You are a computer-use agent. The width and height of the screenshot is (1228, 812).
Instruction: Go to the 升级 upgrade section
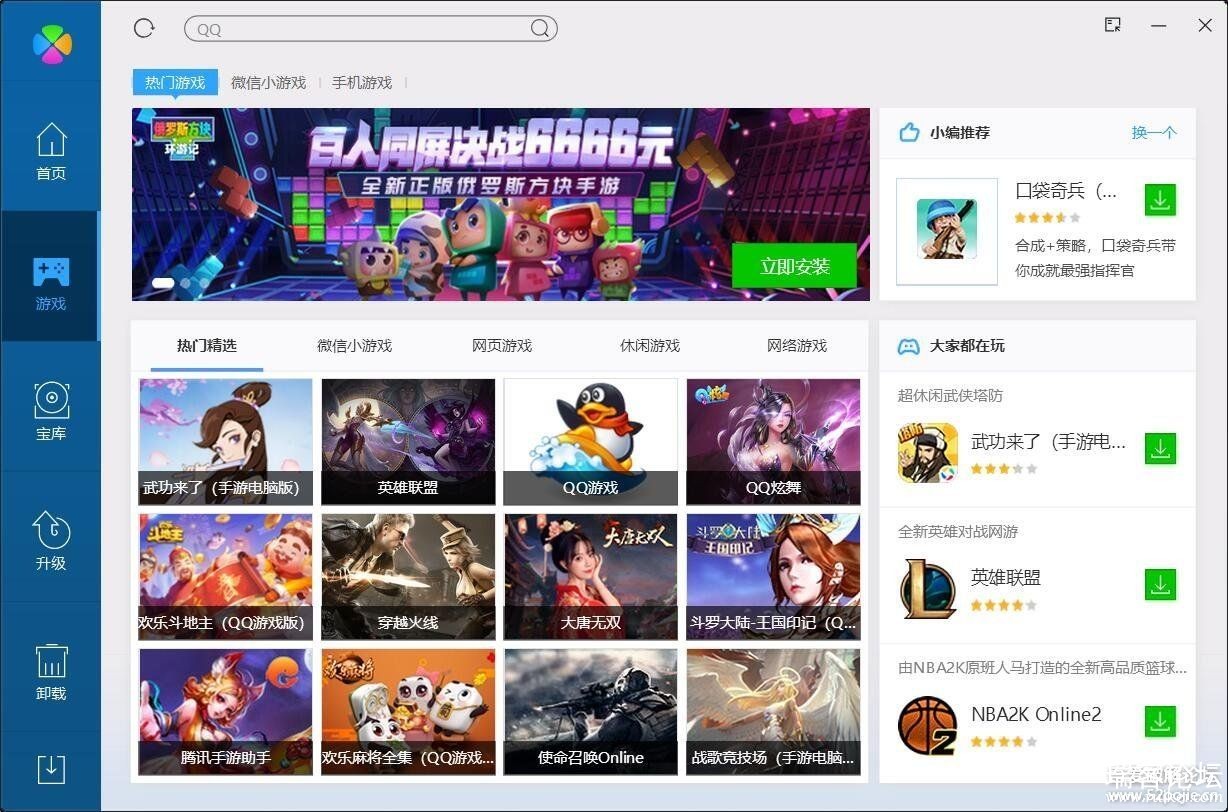pyautogui.click(x=51, y=541)
